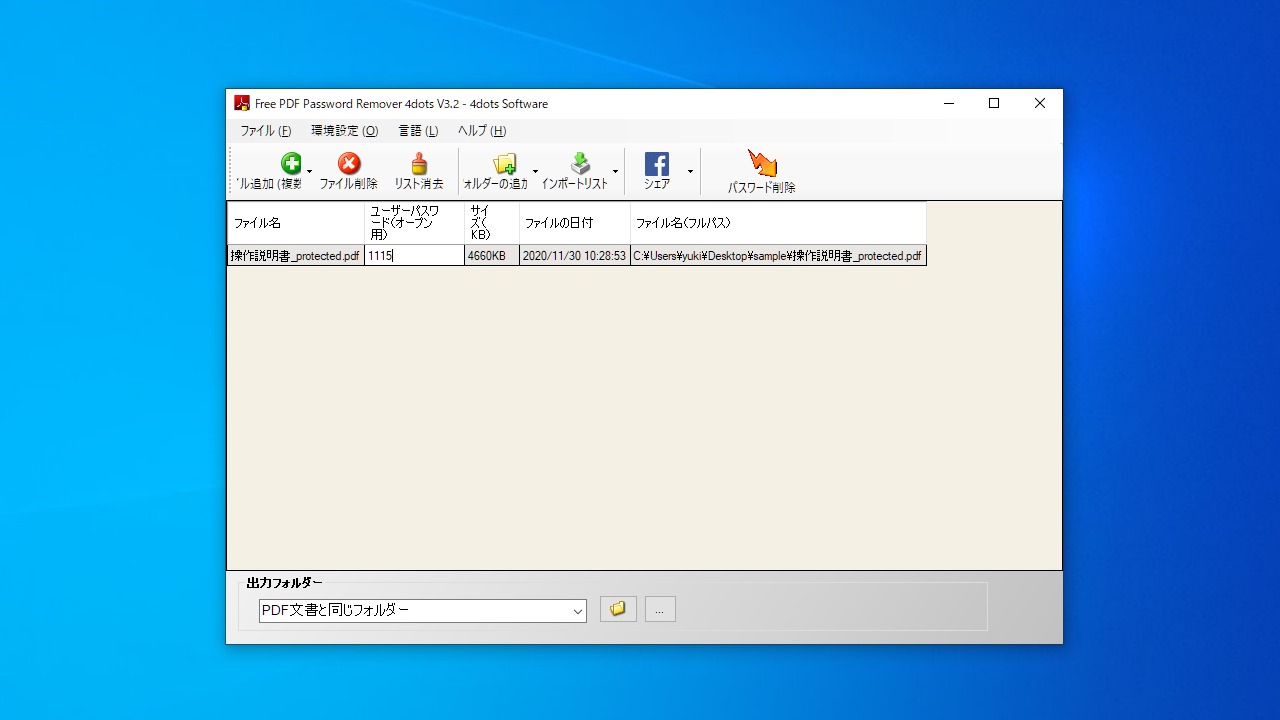Image resolution: width=1280 pixels, height=720 pixels.
Task: Click the ellipsis (...) button
Action: (x=660, y=609)
